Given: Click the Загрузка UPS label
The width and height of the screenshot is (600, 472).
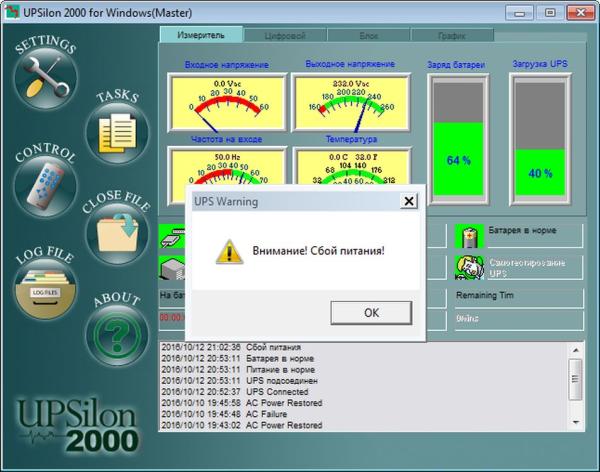Looking at the screenshot, I should click(x=540, y=64).
